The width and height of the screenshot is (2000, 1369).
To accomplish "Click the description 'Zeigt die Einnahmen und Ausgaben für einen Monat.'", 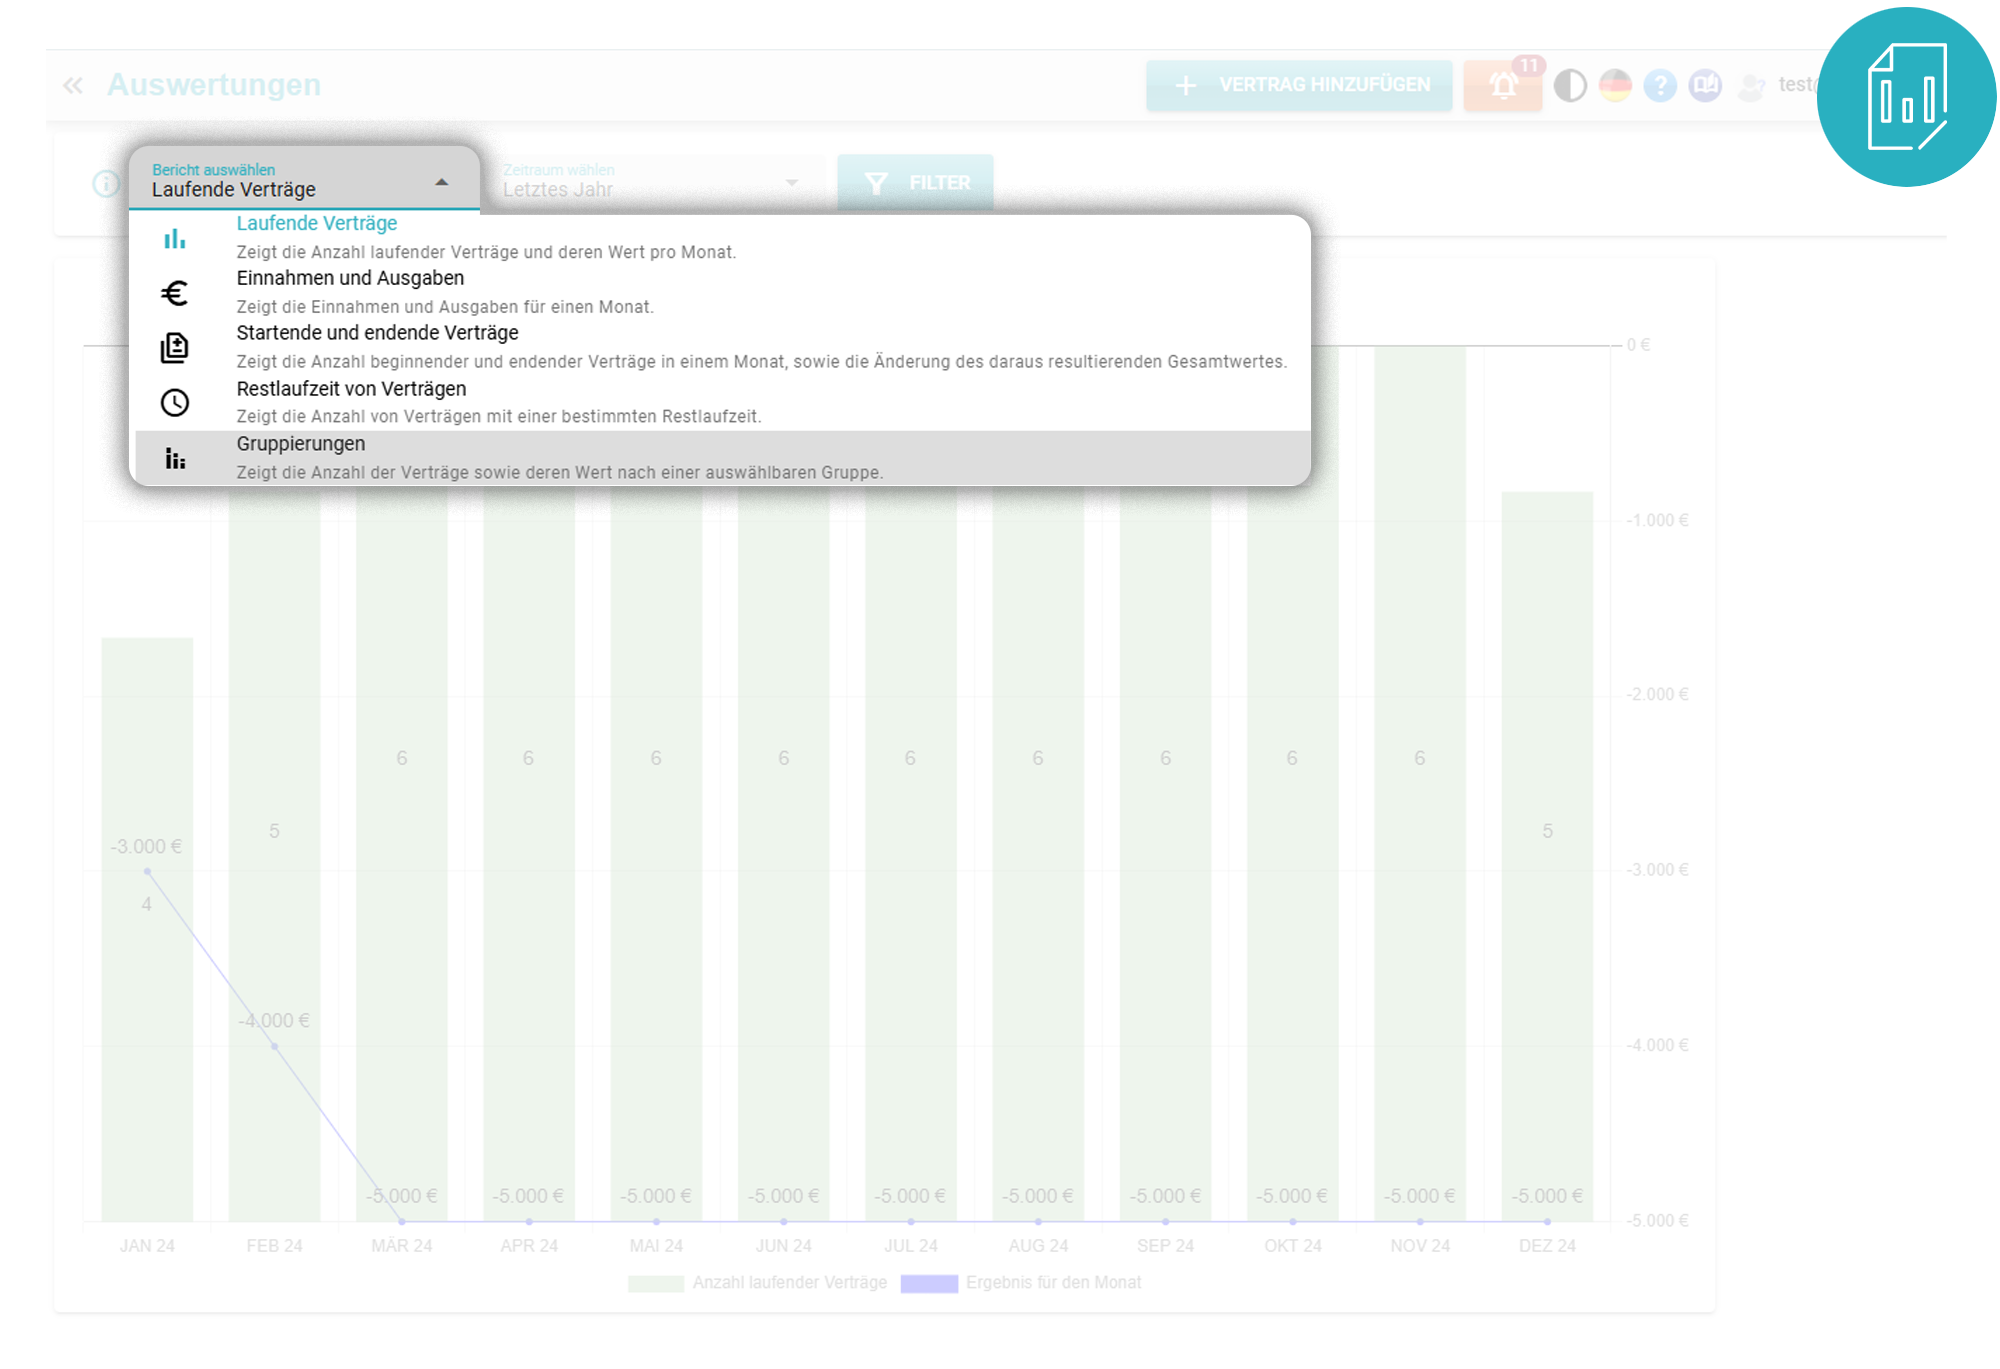I will [445, 307].
